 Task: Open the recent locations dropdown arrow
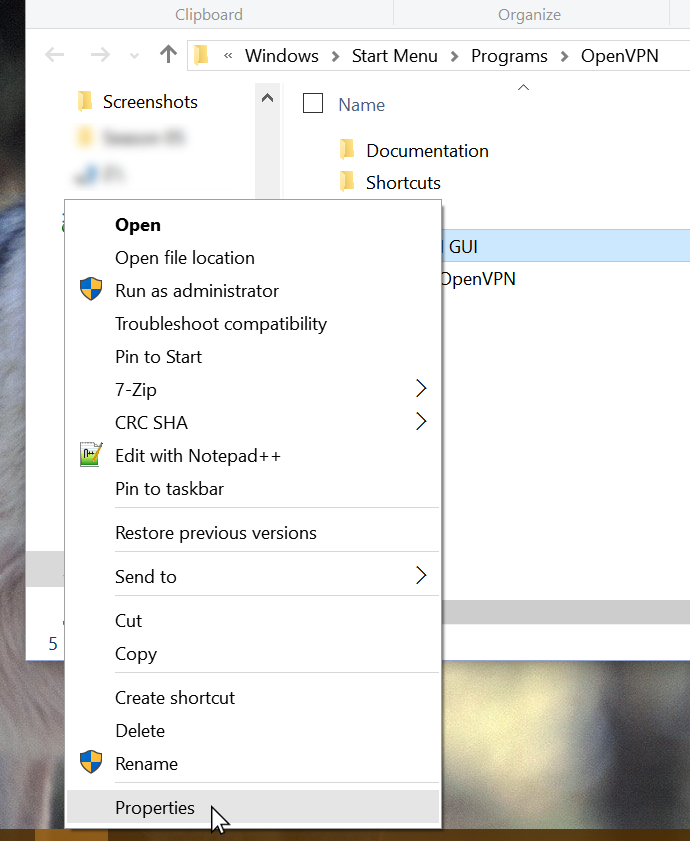(135, 56)
